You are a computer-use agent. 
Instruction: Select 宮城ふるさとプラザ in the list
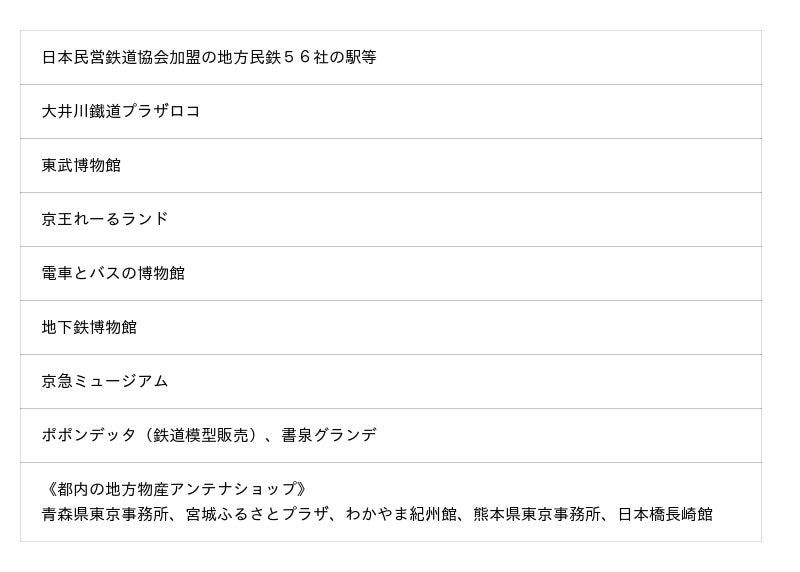pyautogui.click(x=257, y=515)
